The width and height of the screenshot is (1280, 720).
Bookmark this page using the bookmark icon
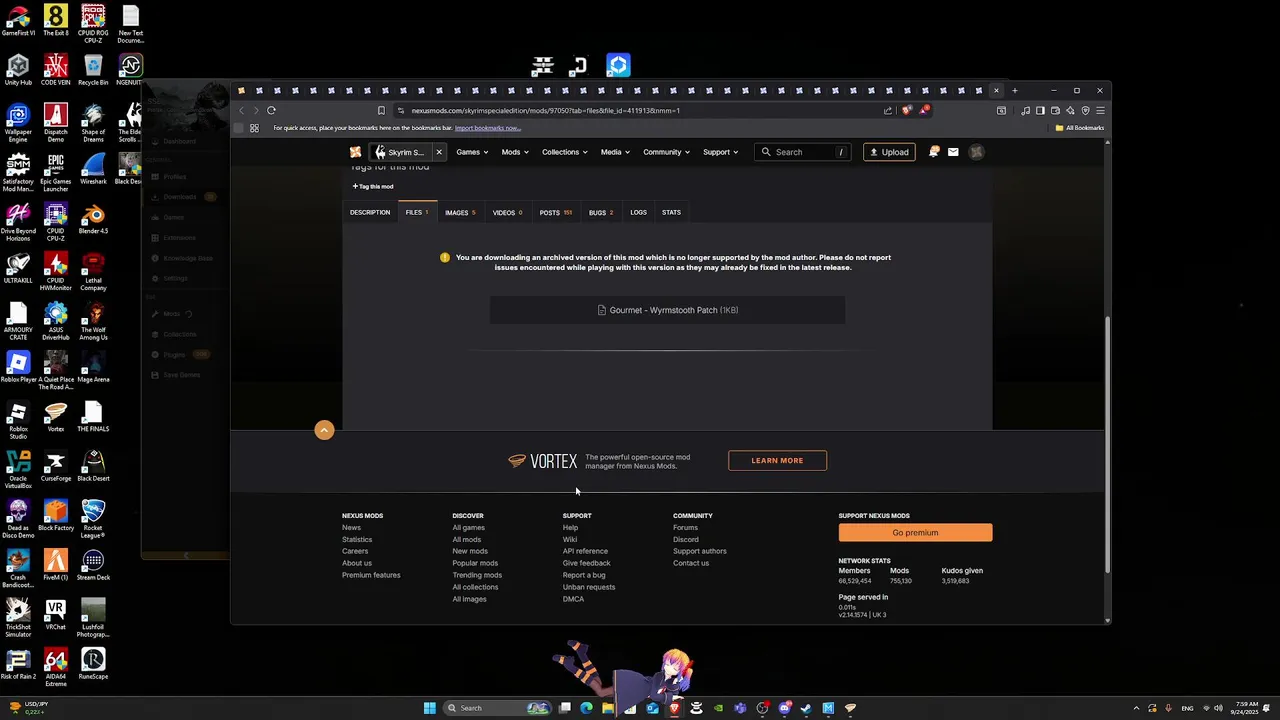tap(381, 110)
